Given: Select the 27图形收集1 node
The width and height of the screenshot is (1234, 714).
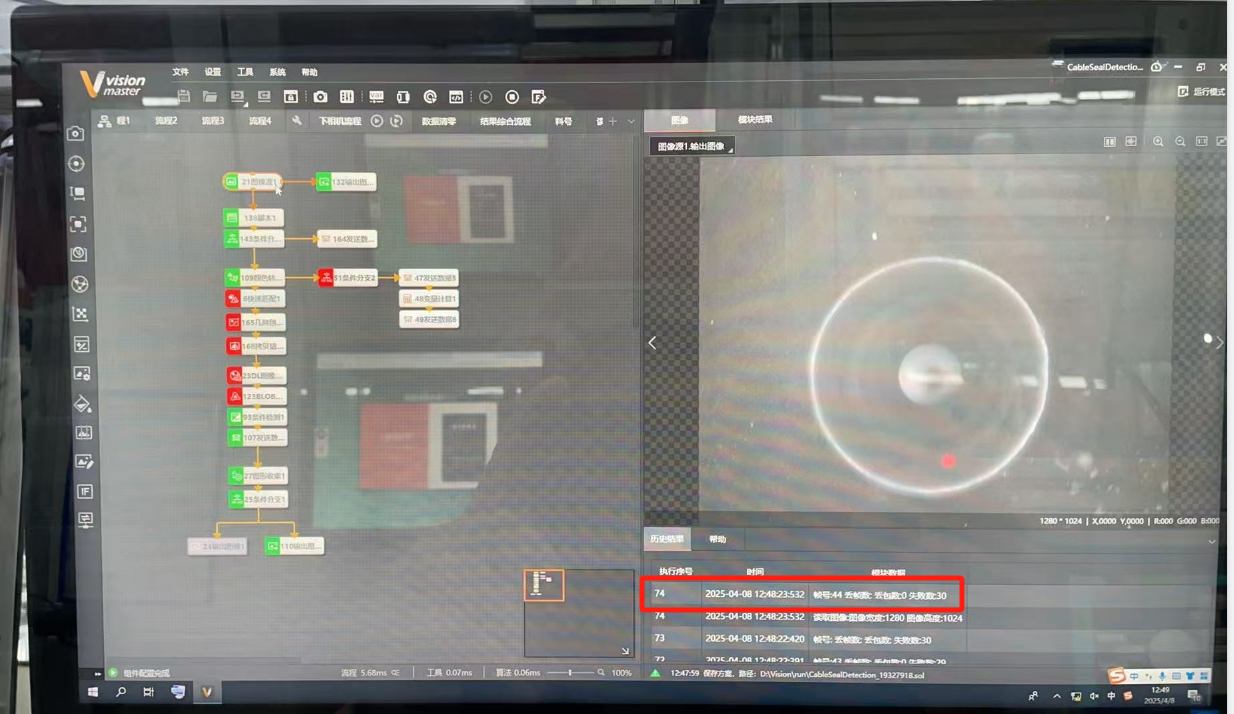Looking at the screenshot, I should (x=258, y=476).
